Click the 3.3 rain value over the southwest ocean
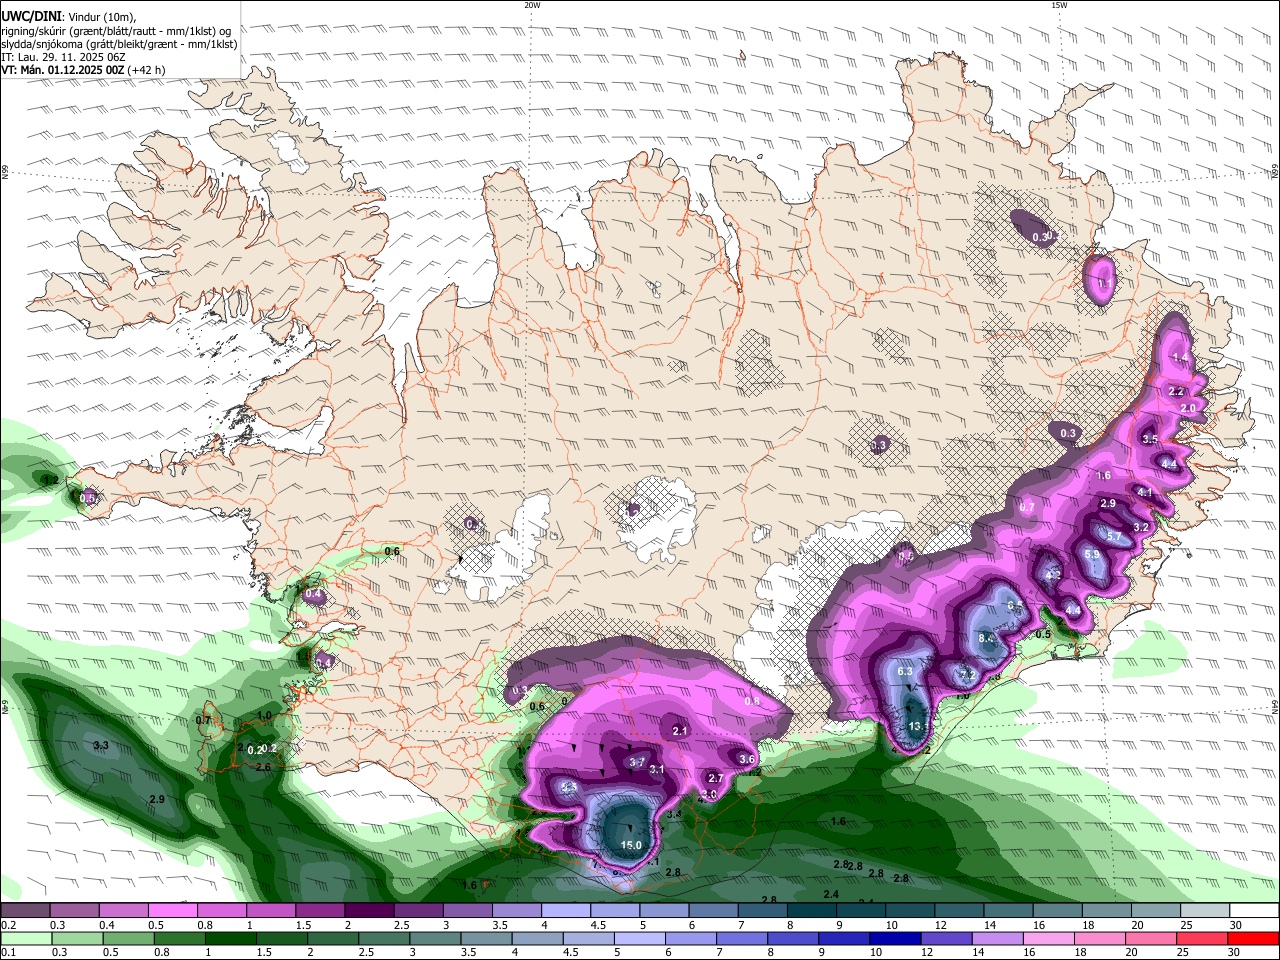Image resolution: width=1280 pixels, height=960 pixels. pyautogui.click(x=101, y=746)
